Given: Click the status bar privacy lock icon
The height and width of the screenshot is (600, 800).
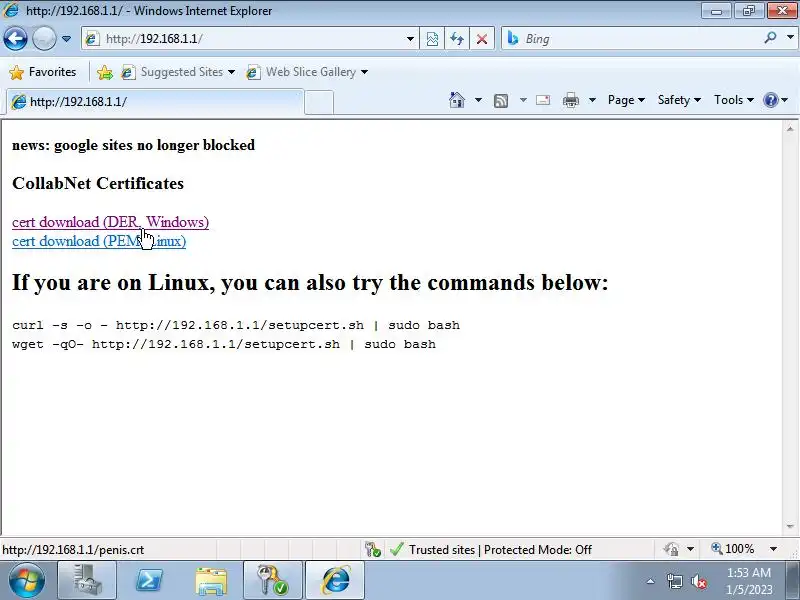Looking at the screenshot, I should tap(671, 549).
